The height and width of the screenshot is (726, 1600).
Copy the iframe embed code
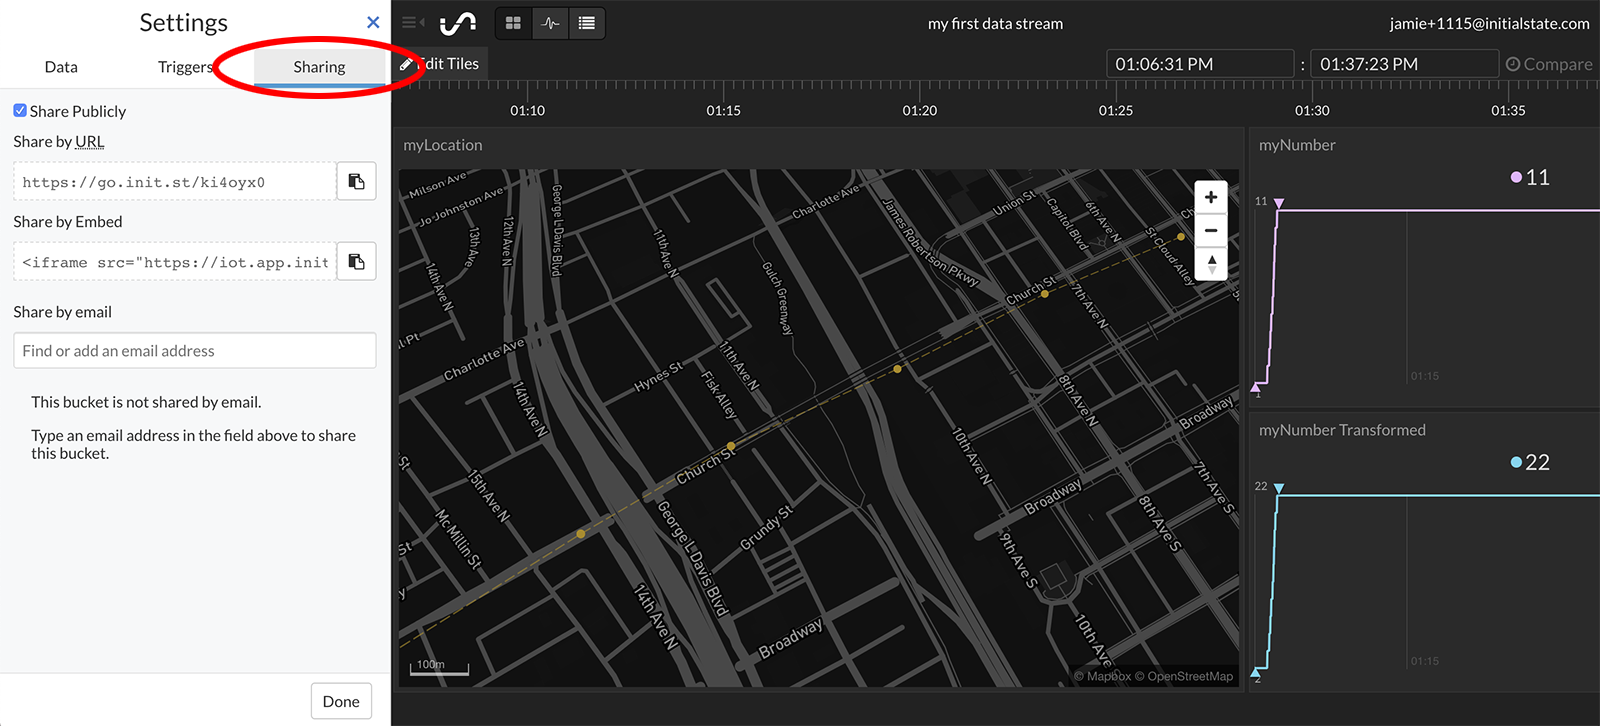pos(356,262)
